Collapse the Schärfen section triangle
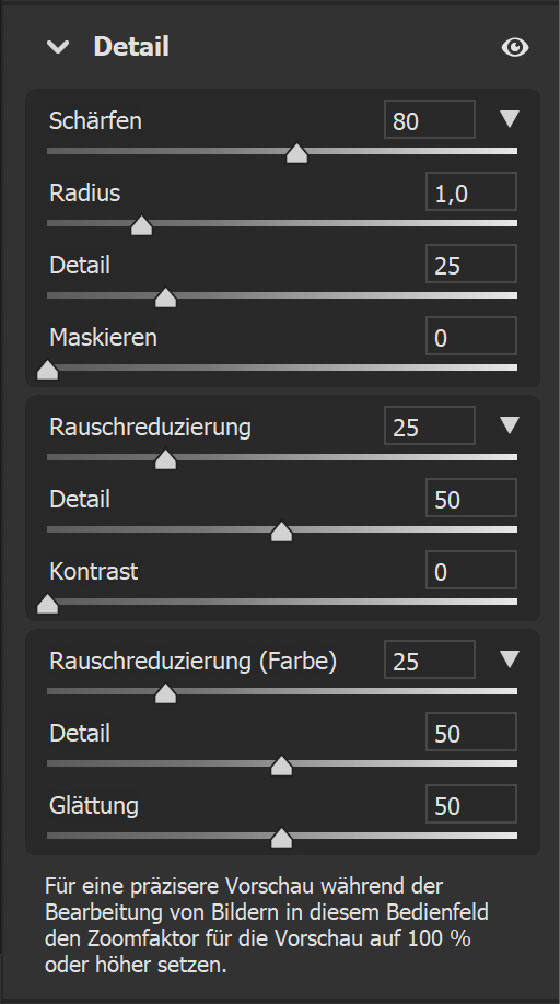560x1004 pixels. pos(509,118)
